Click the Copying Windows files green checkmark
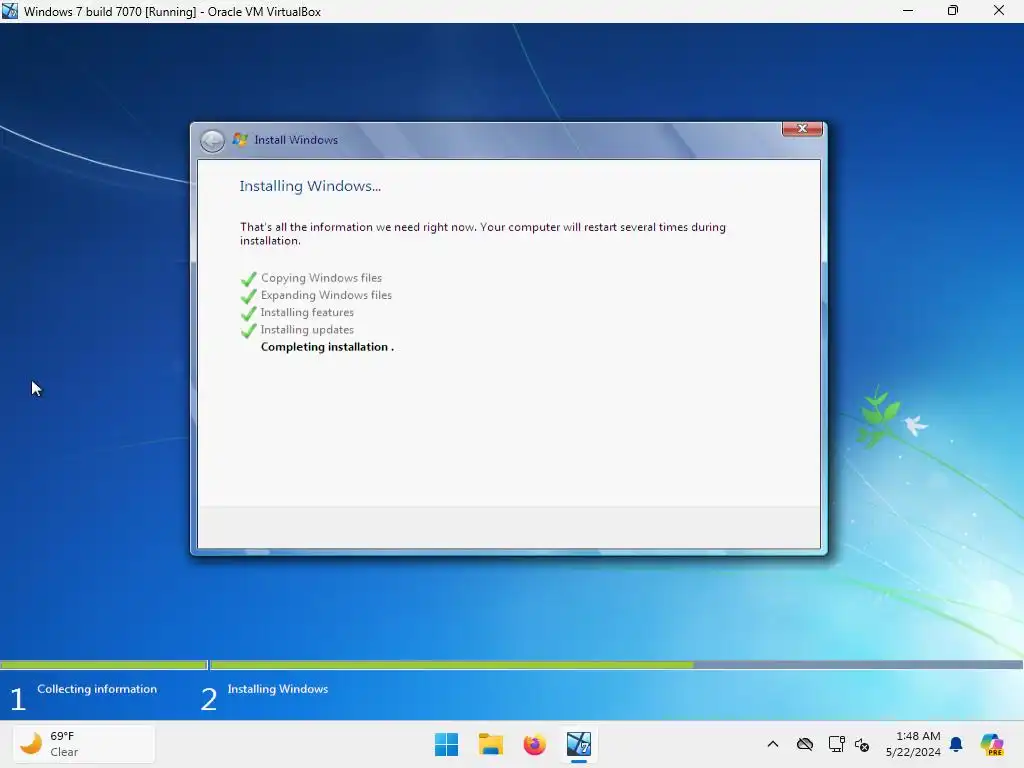 [248, 279]
